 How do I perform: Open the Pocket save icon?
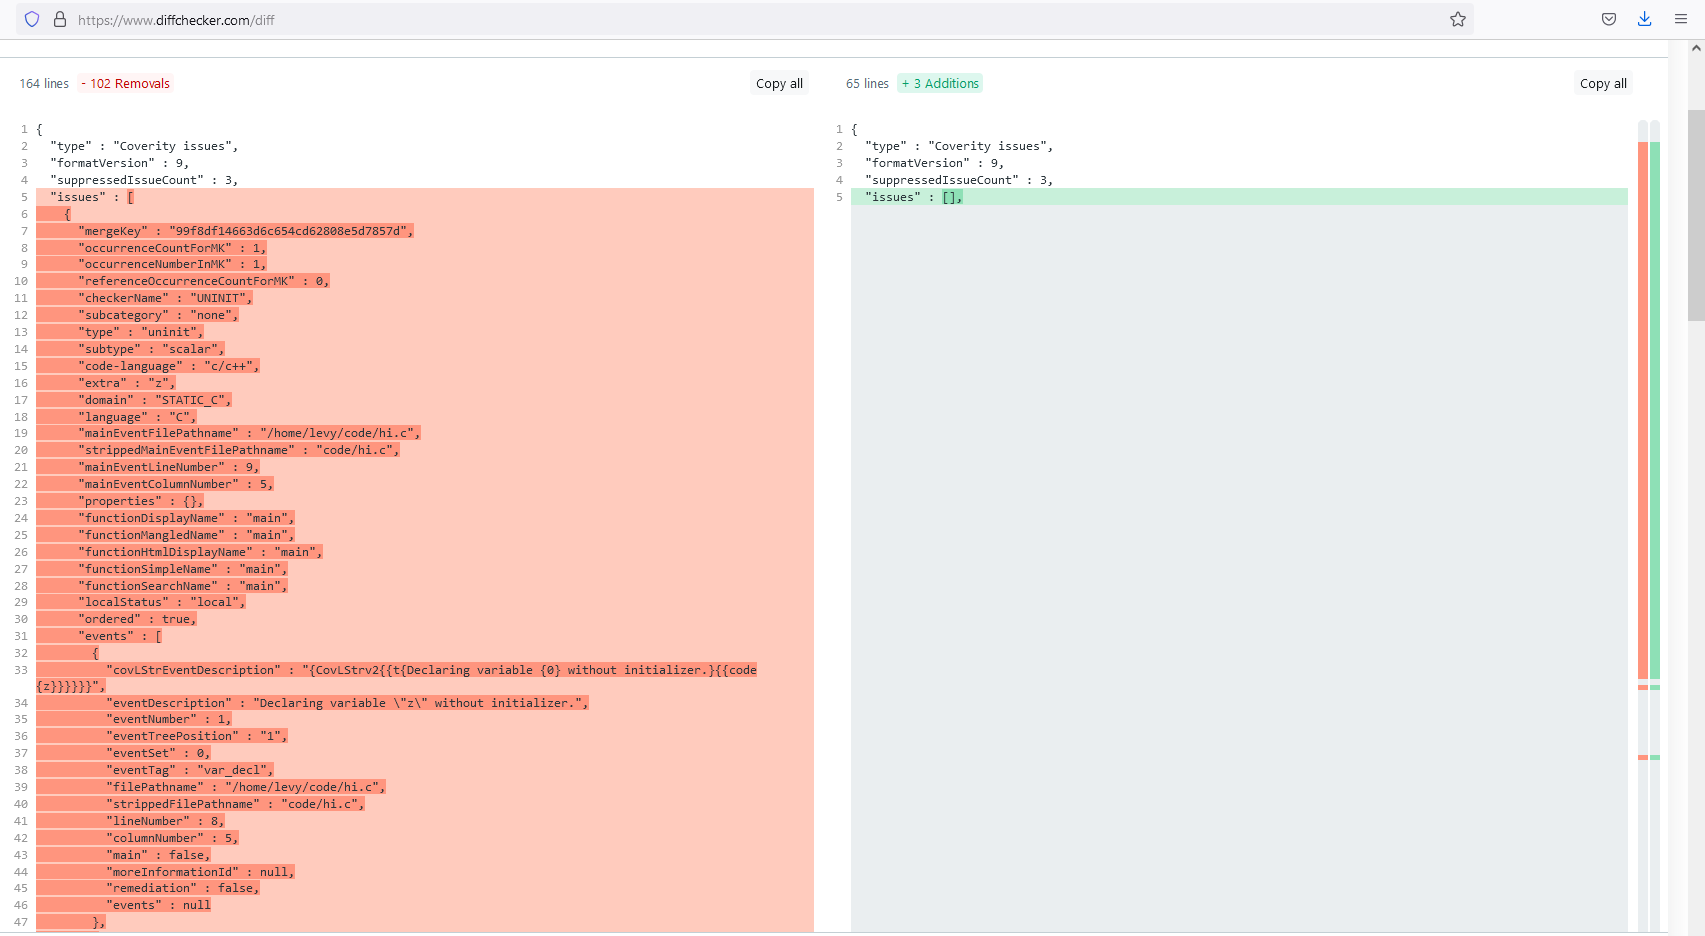tap(1609, 19)
